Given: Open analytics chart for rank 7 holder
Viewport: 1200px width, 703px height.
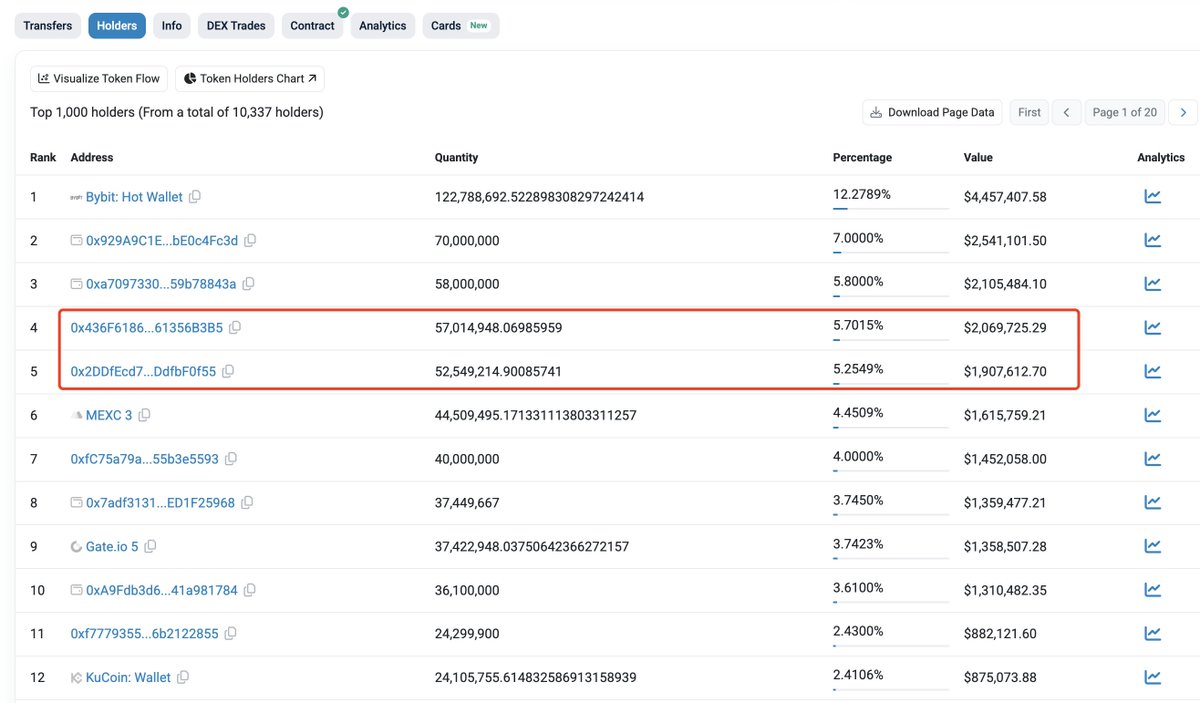Looking at the screenshot, I should pos(1152,459).
